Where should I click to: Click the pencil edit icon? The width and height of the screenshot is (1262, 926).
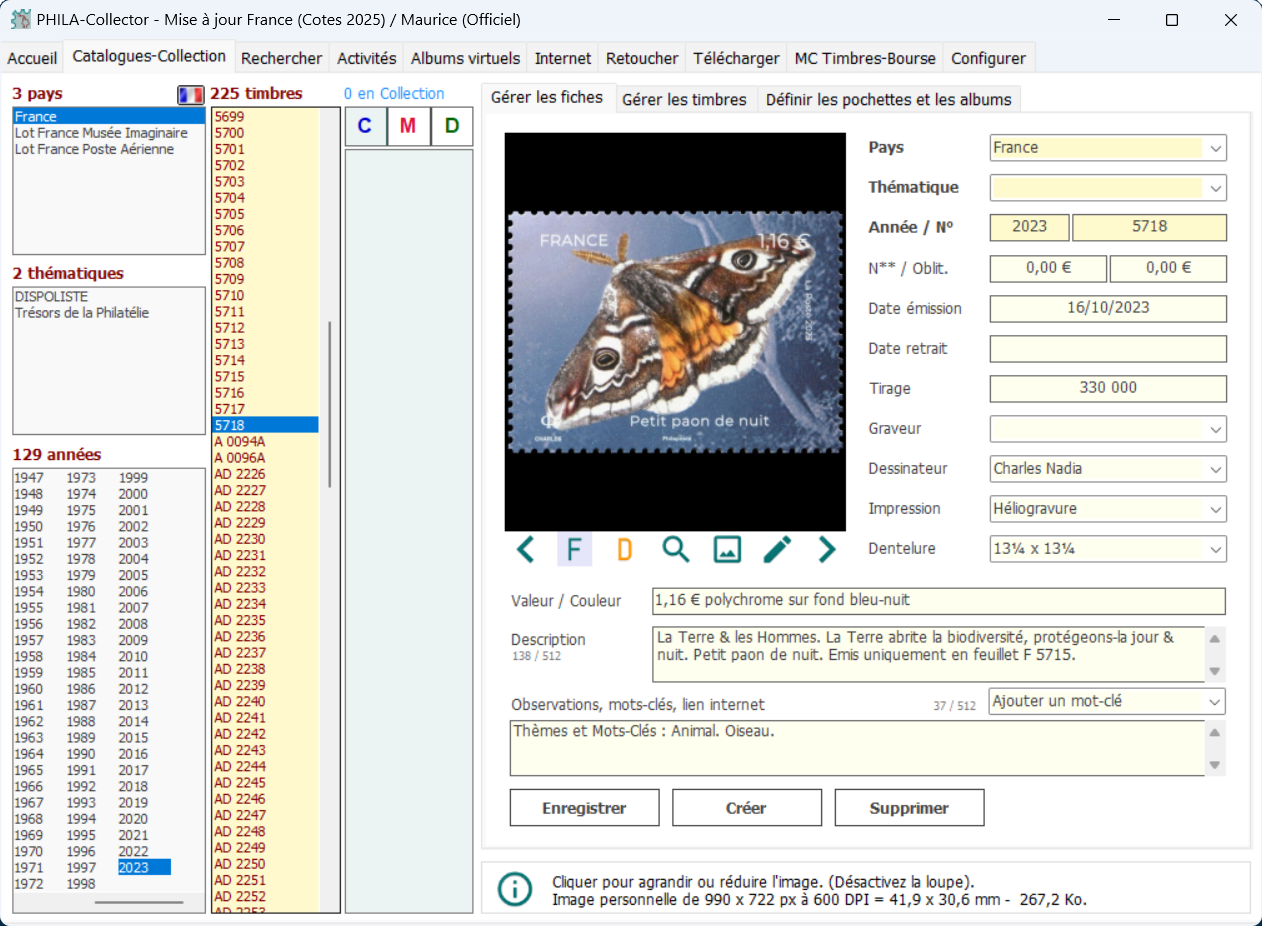(x=777, y=549)
